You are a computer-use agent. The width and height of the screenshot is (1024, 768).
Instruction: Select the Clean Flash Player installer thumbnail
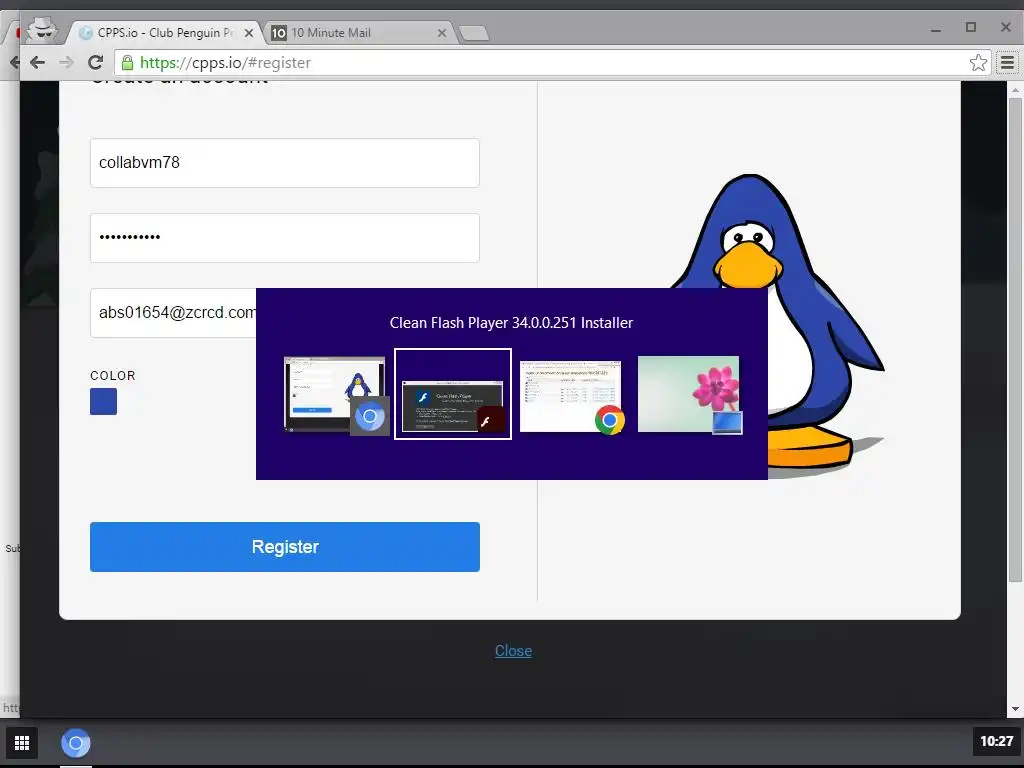click(x=453, y=394)
